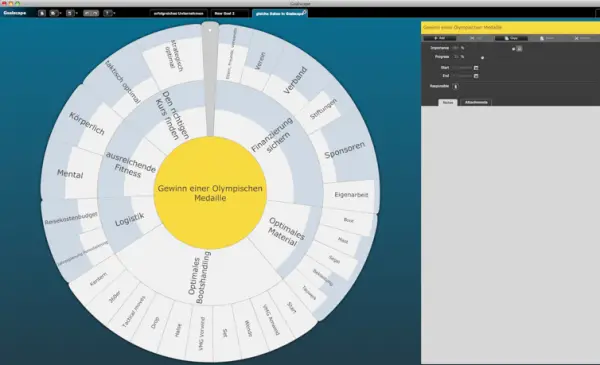Image resolution: width=600 pixels, height=365 pixels.
Task: Open the Notes tab
Action: (448, 102)
